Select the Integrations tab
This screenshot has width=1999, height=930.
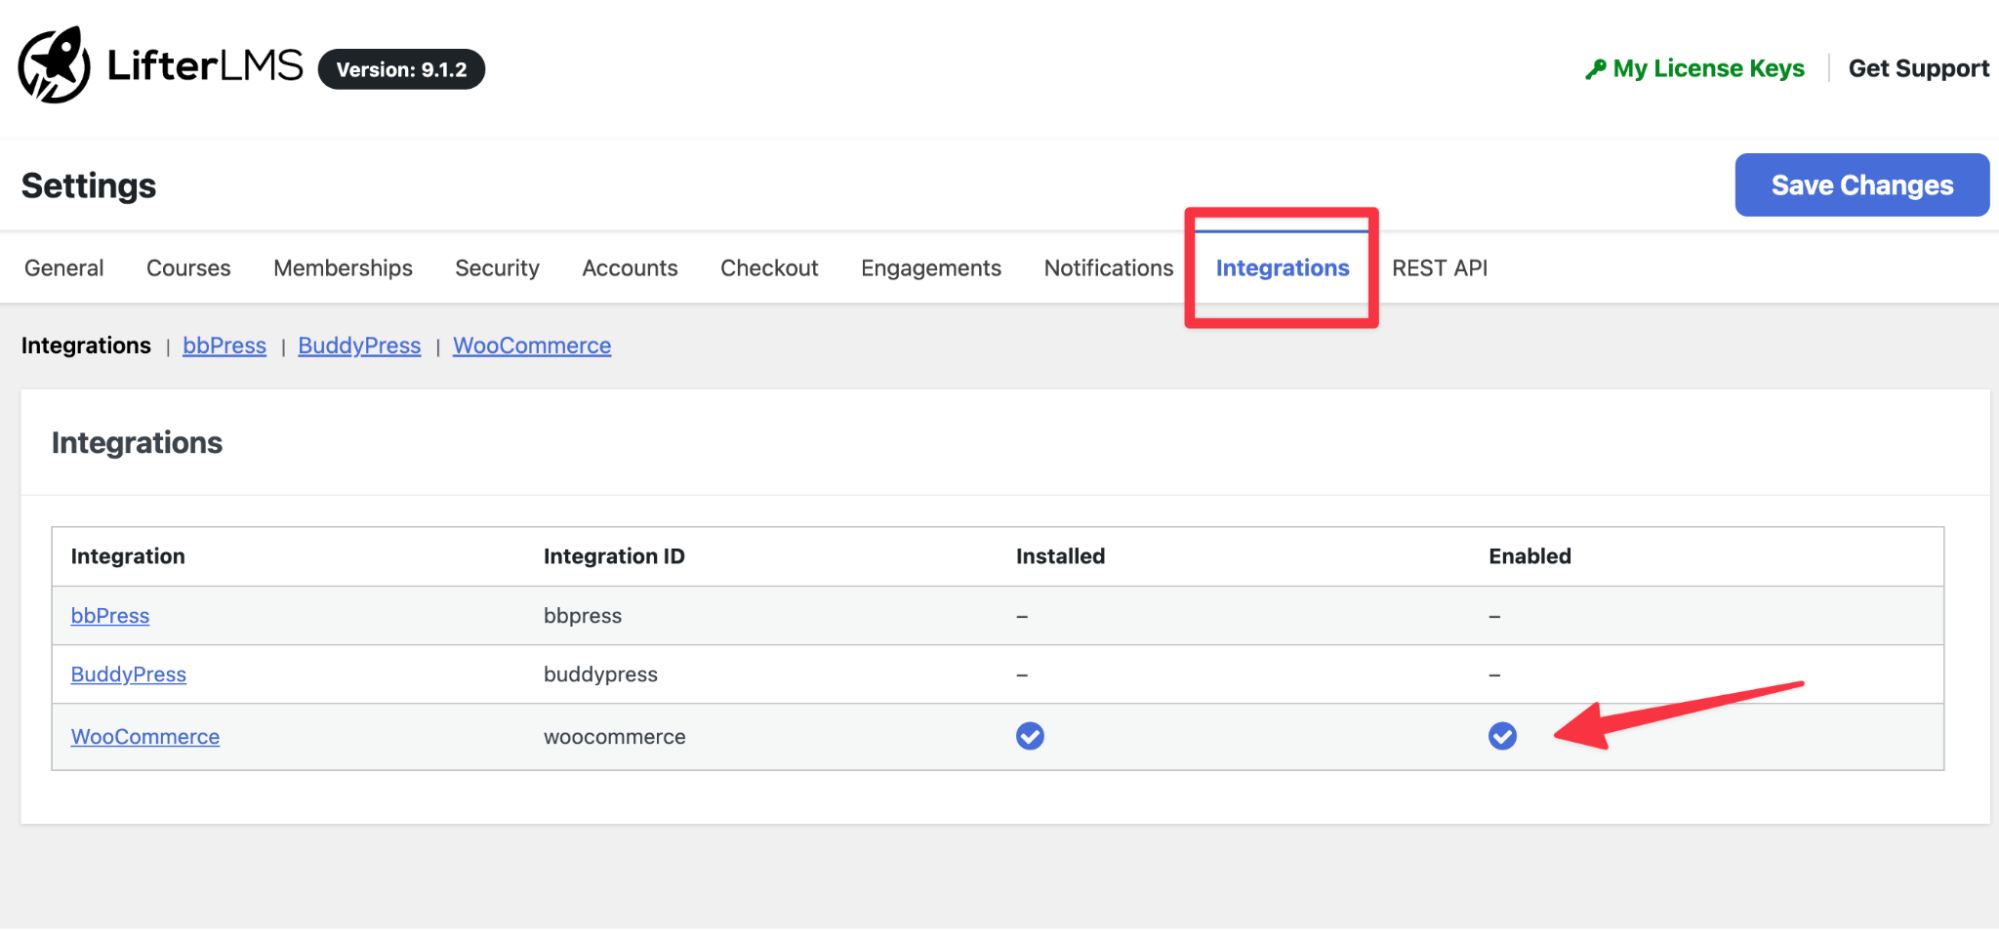pyautogui.click(x=1282, y=268)
